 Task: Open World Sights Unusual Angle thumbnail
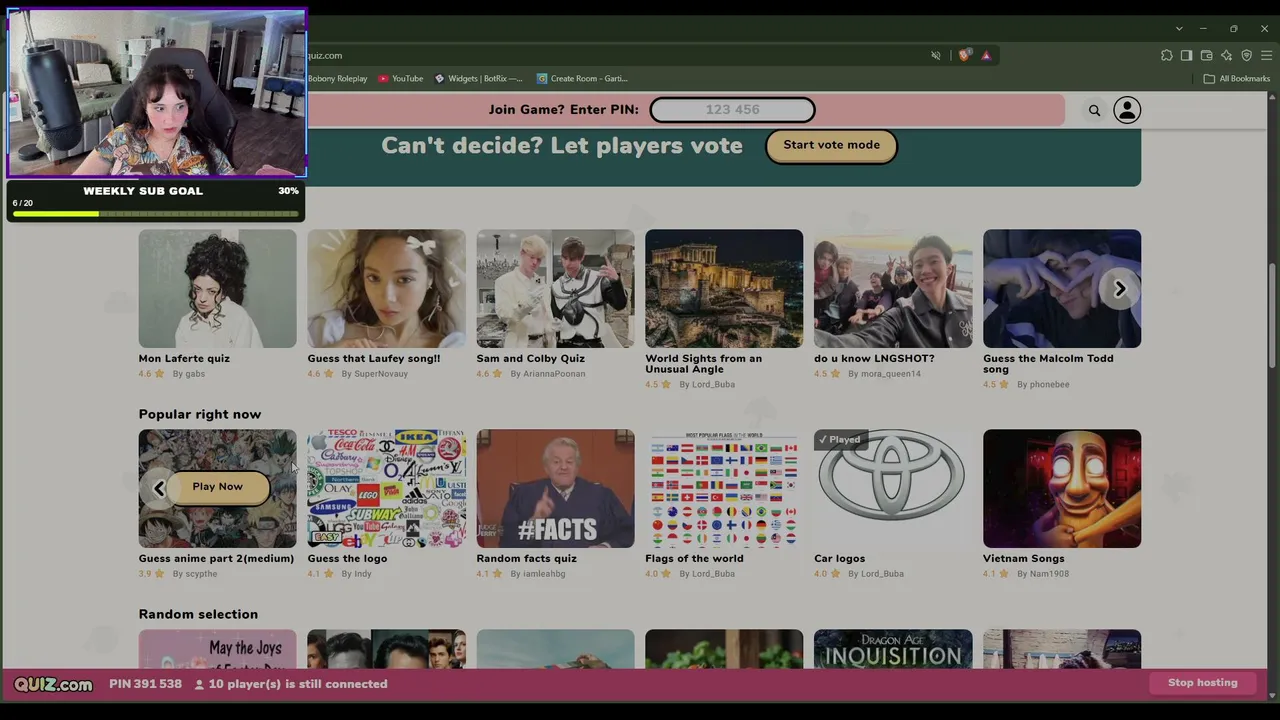(724, 289)
